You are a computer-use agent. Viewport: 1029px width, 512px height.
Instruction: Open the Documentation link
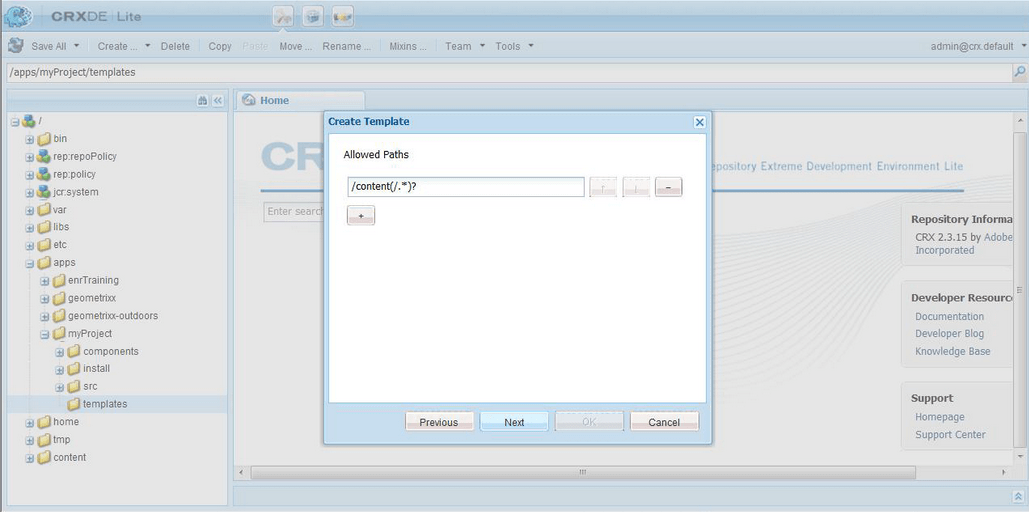950,316
